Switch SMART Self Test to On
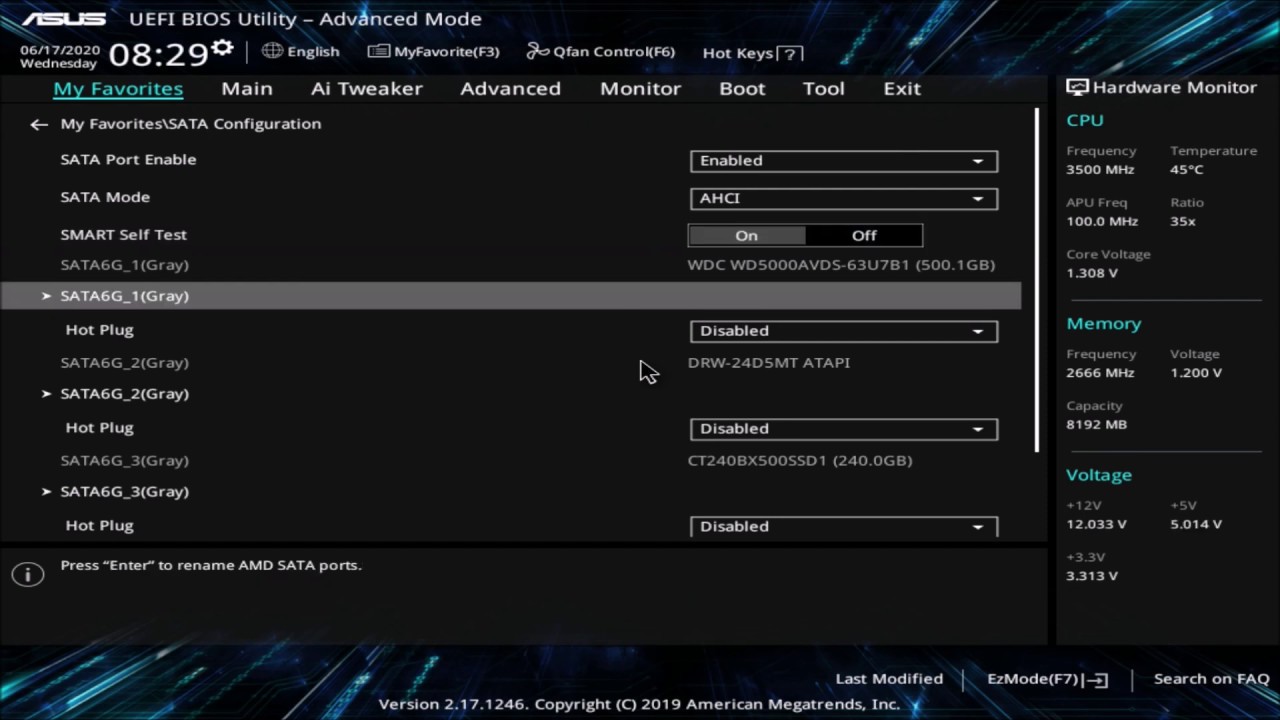The width and height of the screenshot is (1280, 720). coord(747,236)
